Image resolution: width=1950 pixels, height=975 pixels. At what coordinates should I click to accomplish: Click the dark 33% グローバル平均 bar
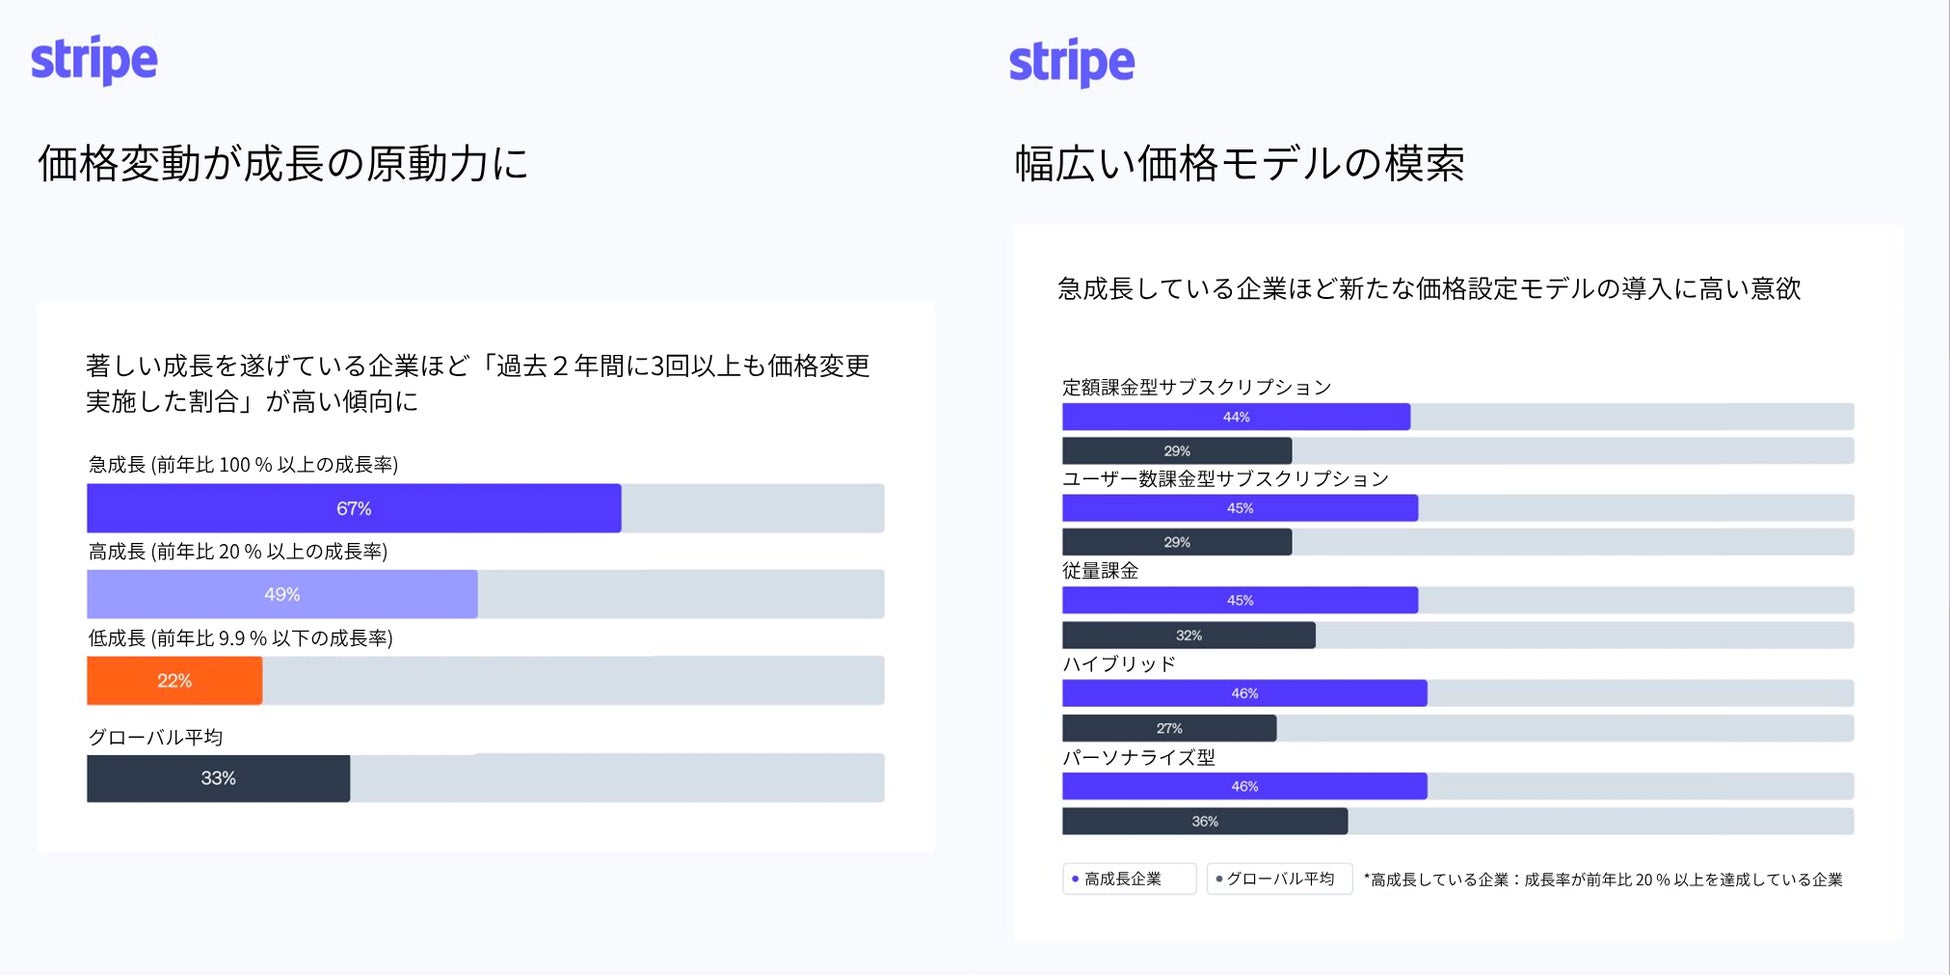(218, 778)
